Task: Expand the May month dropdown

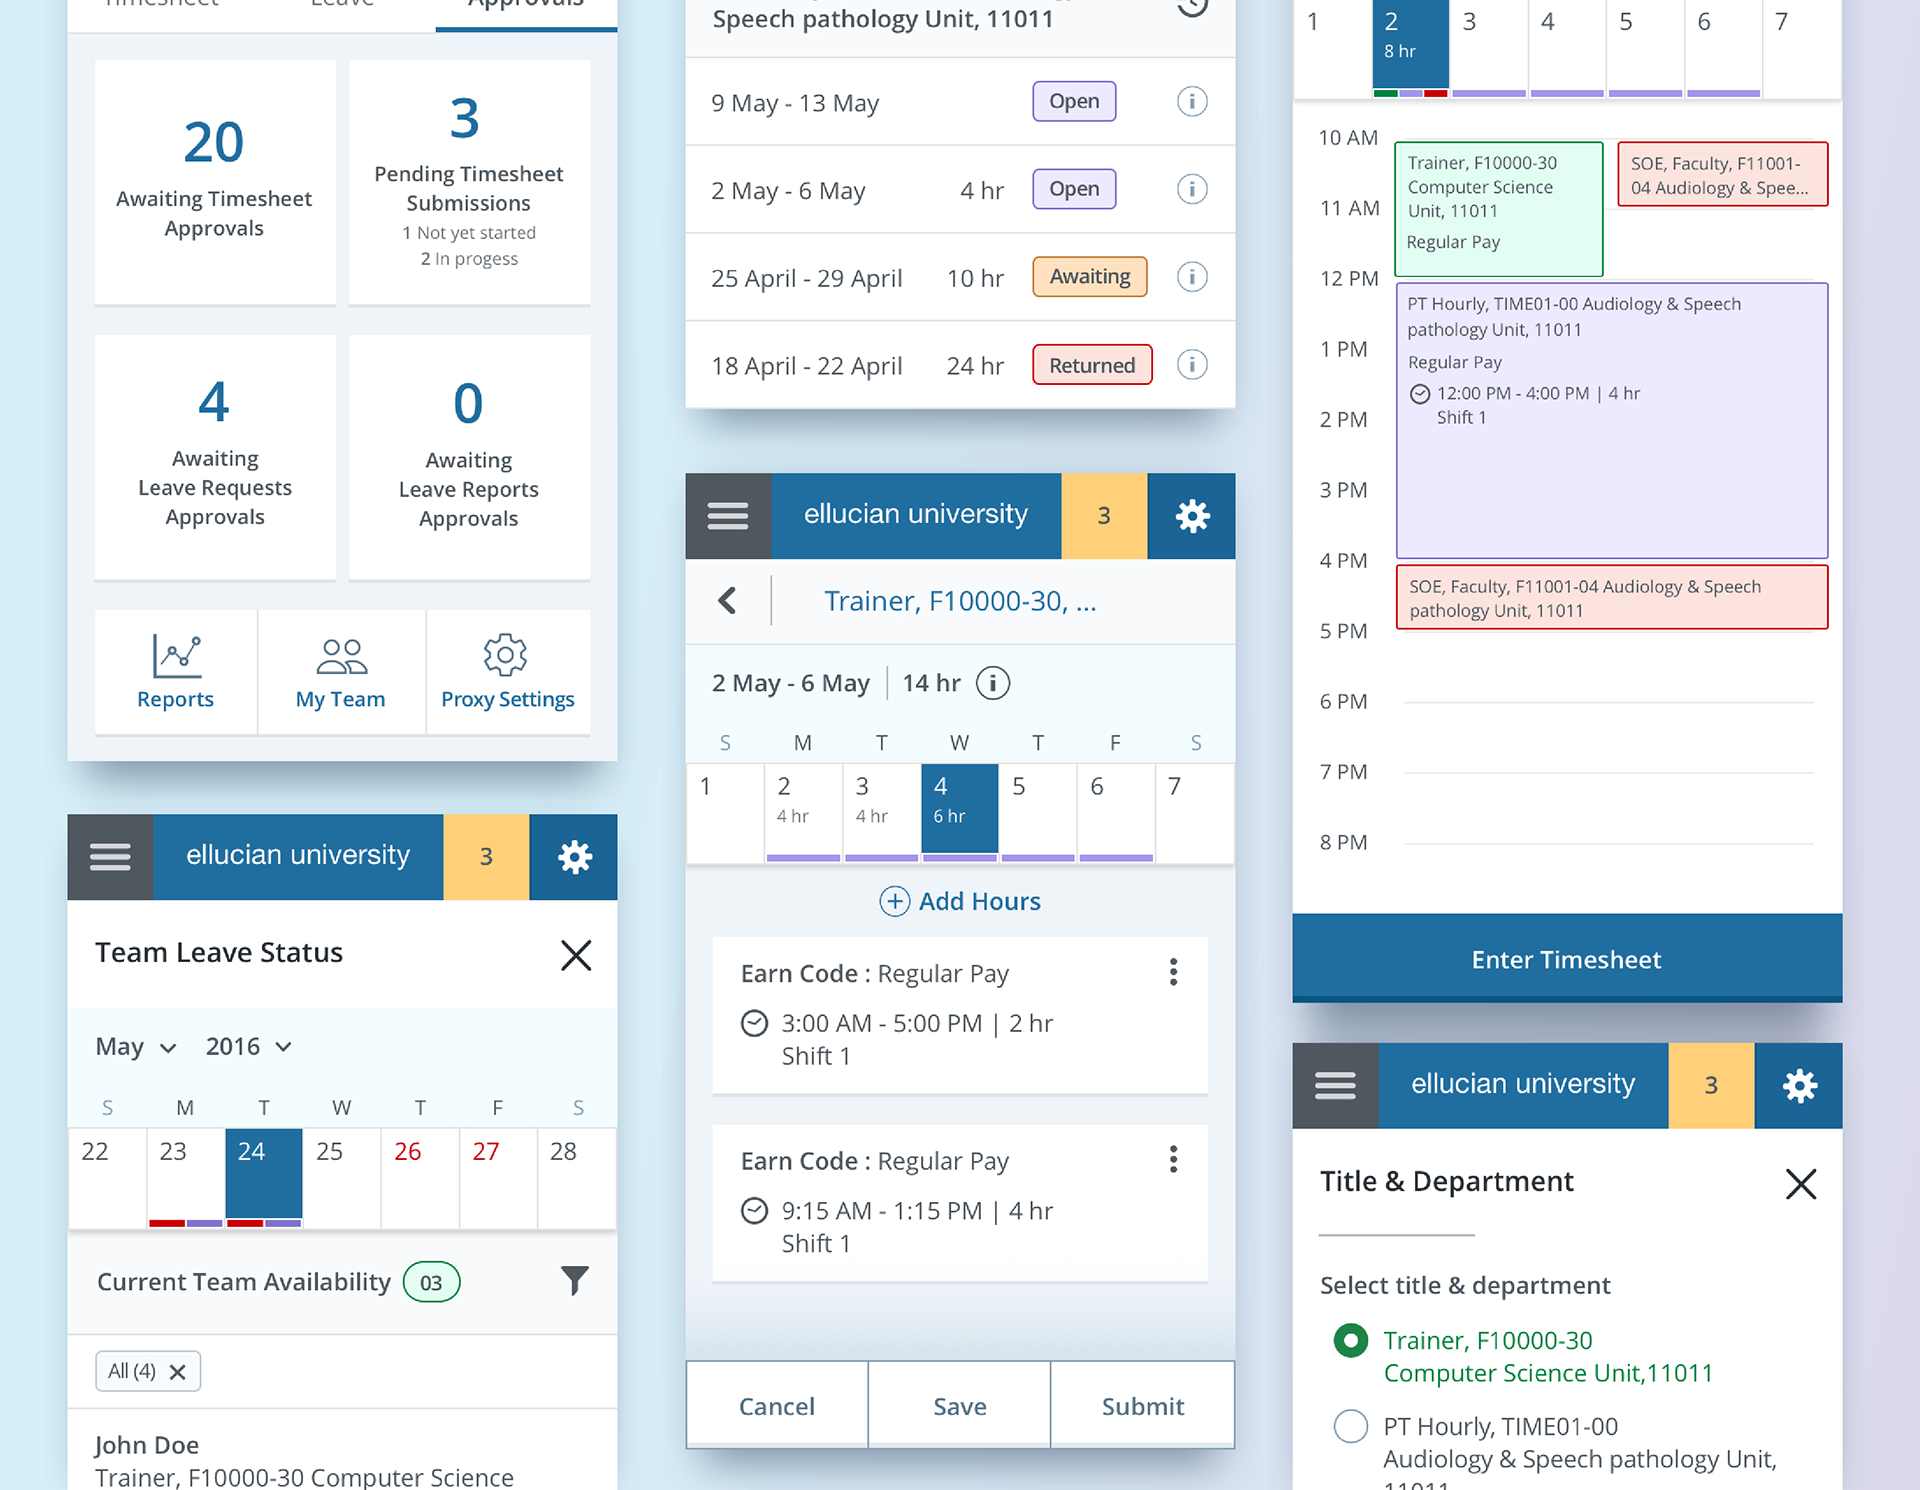Action: click(136, 1047)
